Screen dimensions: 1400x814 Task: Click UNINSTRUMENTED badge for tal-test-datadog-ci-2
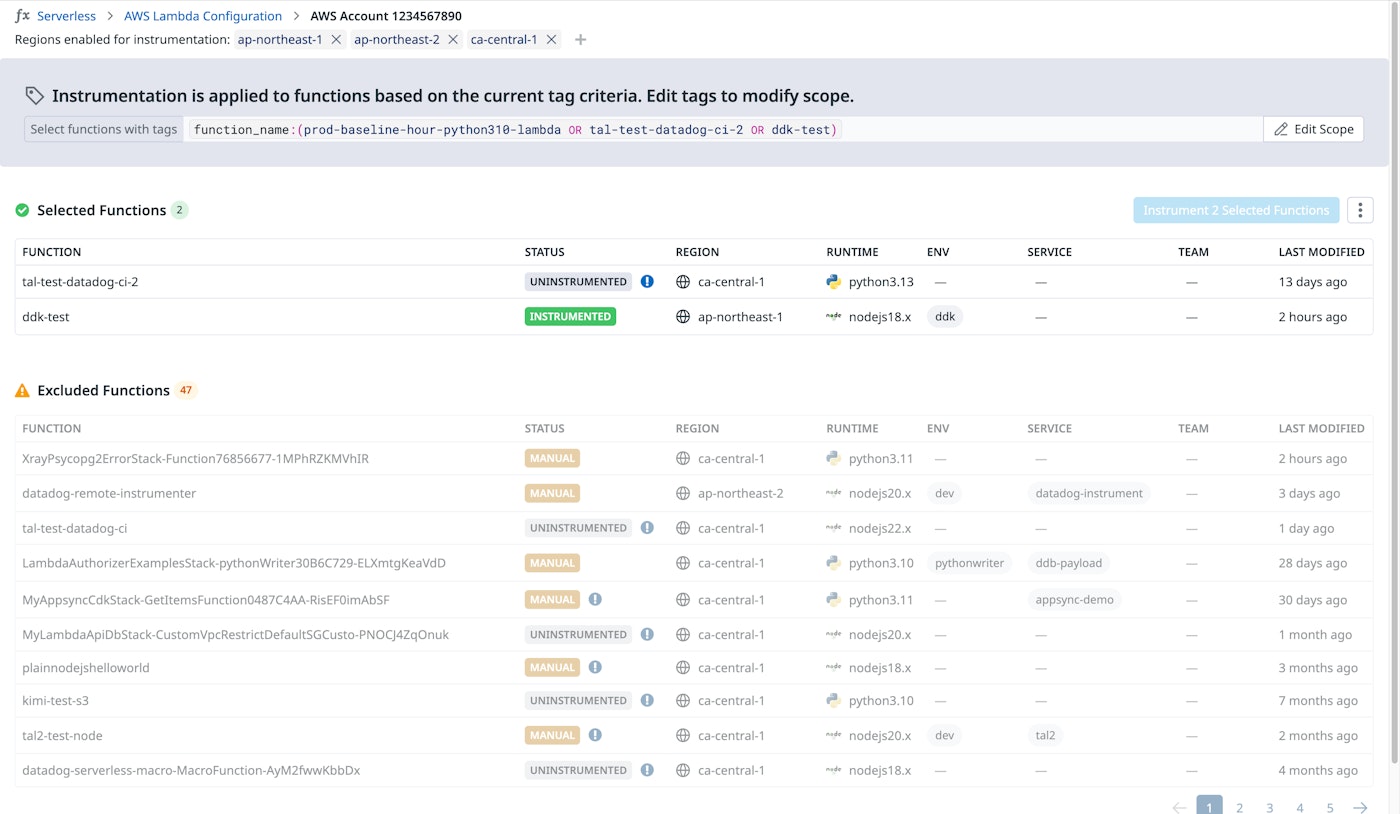(x=578, y=282)
